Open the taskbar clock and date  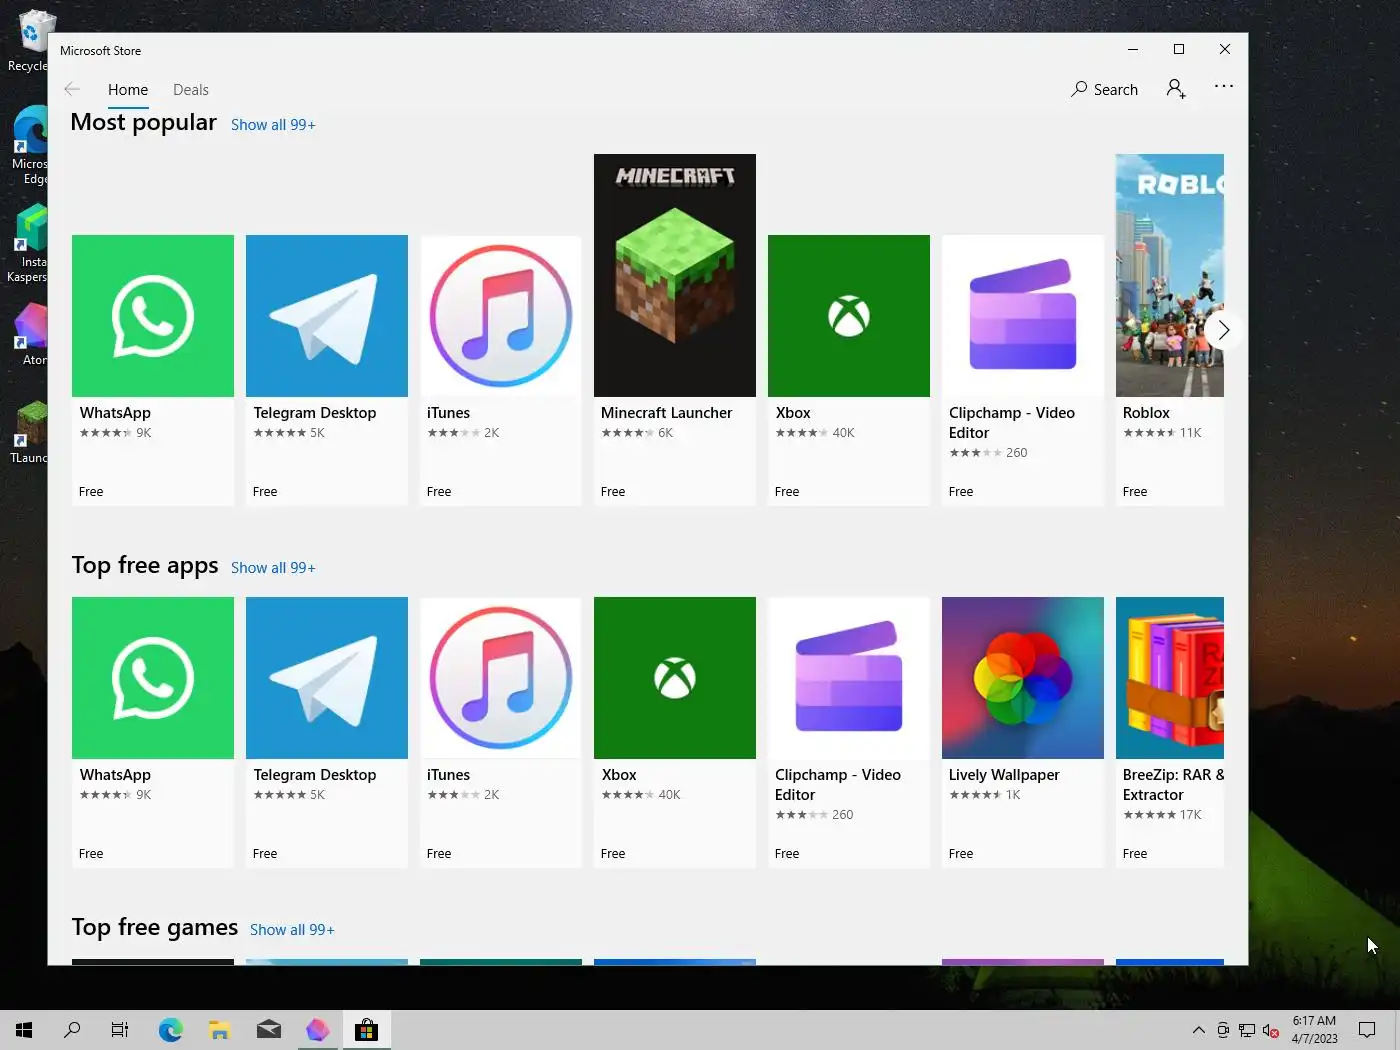click(1314, 1030)
